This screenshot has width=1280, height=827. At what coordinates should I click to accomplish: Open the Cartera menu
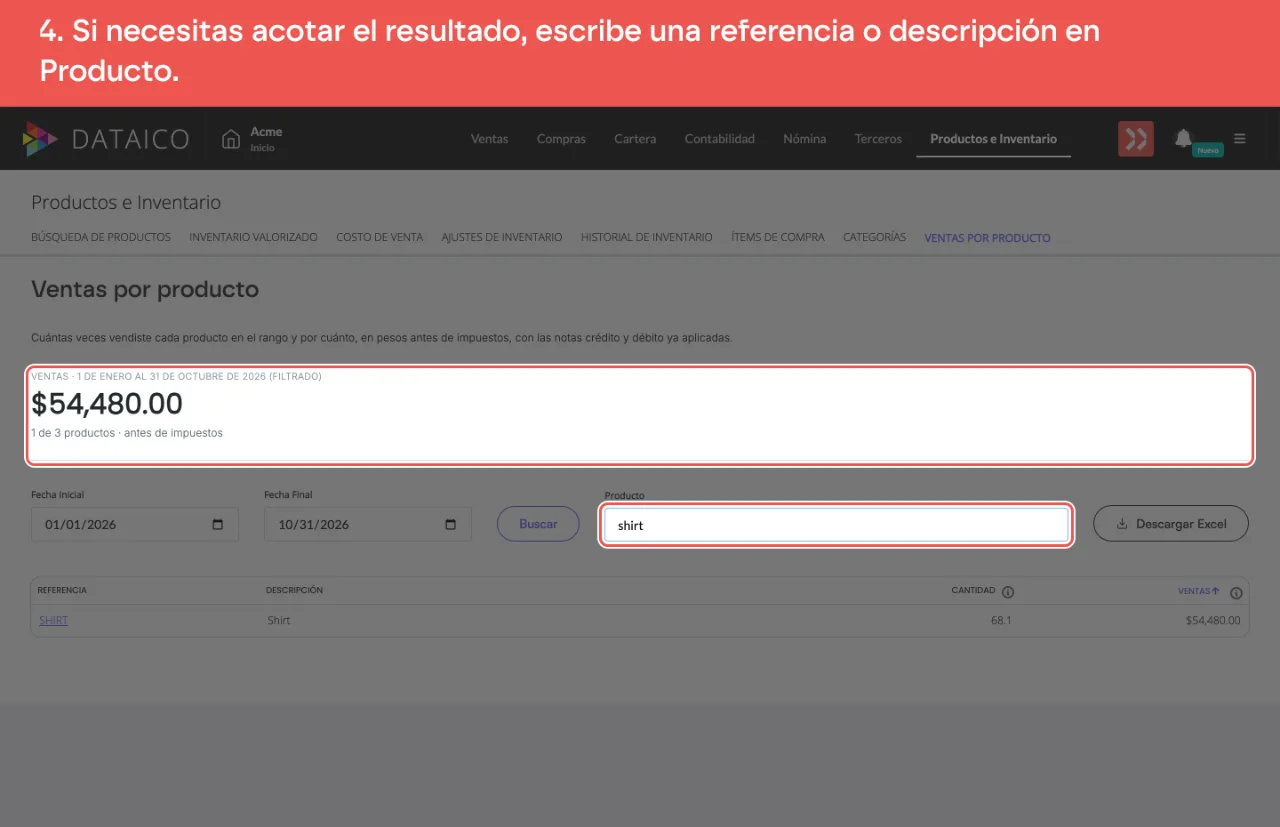(635, 139)
